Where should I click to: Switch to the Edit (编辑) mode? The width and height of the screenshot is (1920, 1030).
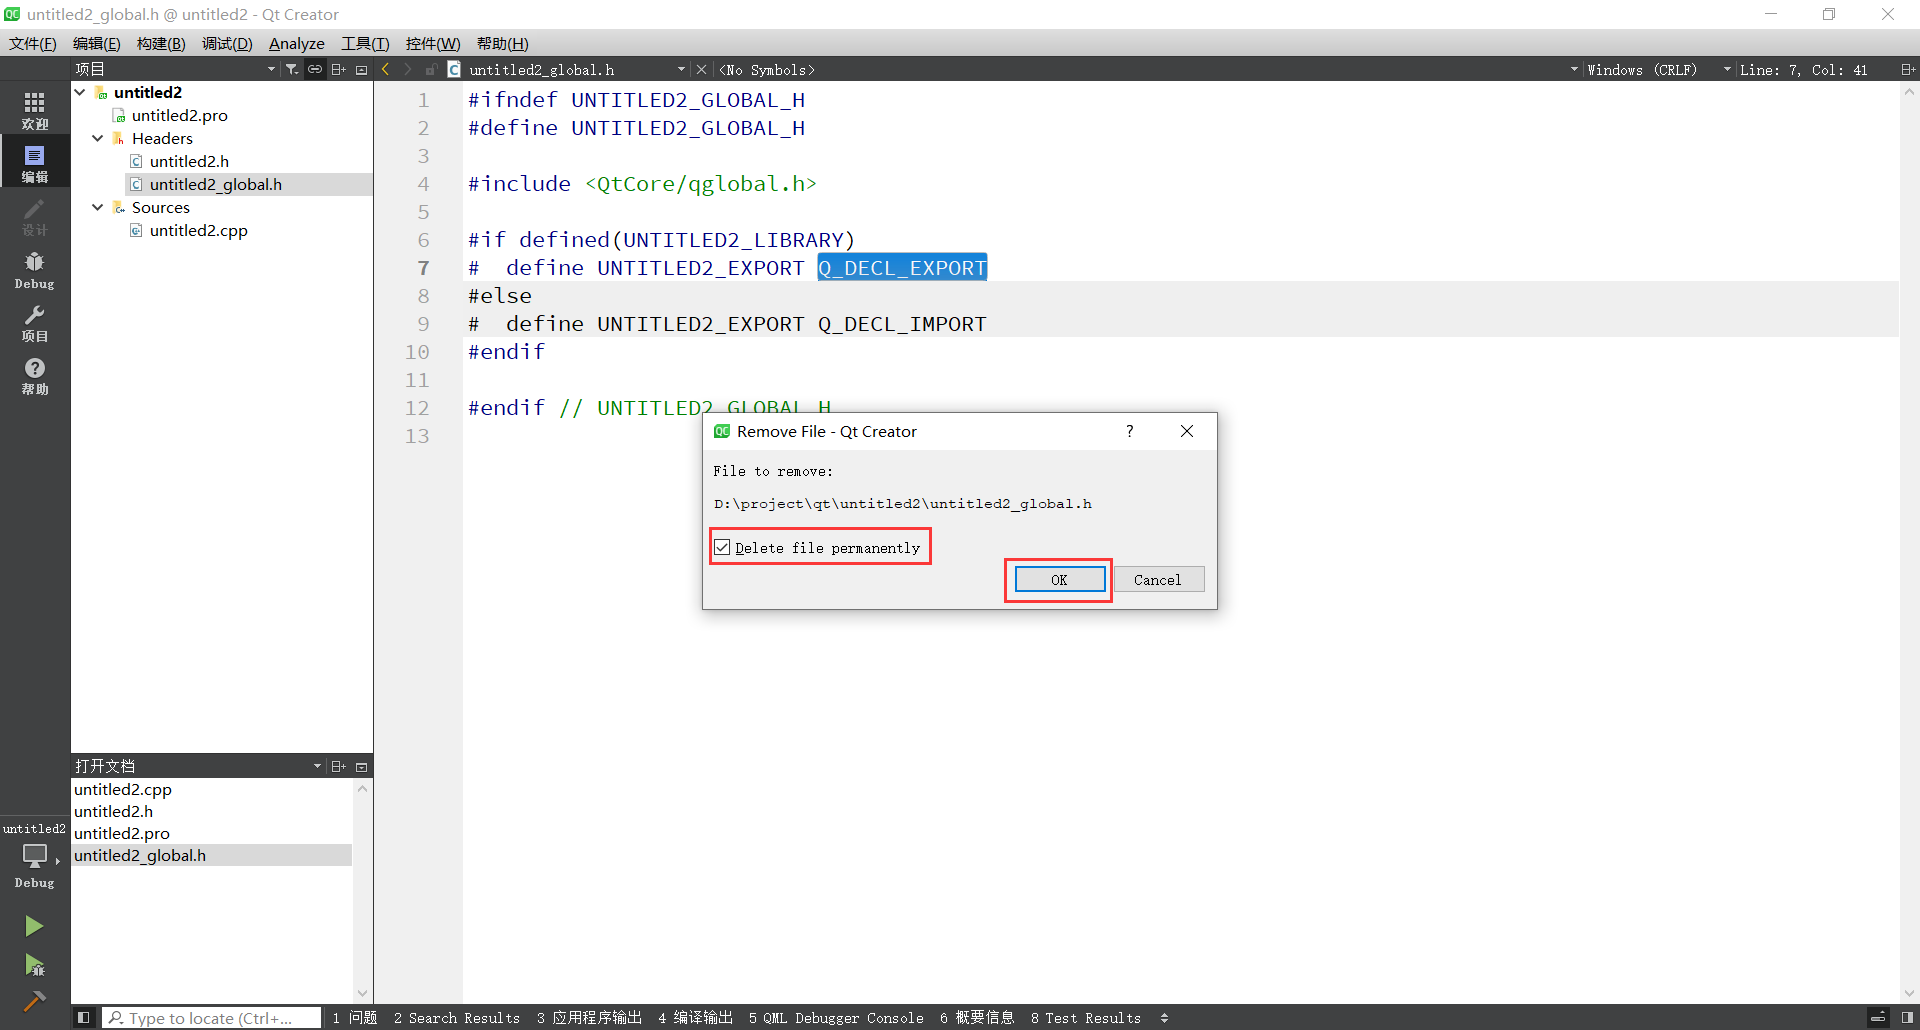[x=35, y=163]
